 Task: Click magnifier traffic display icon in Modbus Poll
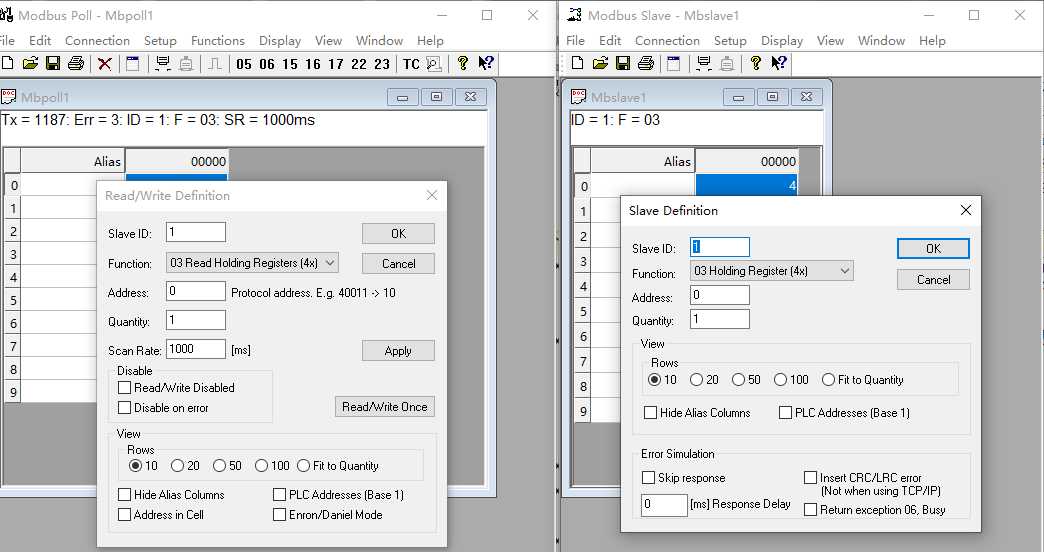tap(433, 64)
